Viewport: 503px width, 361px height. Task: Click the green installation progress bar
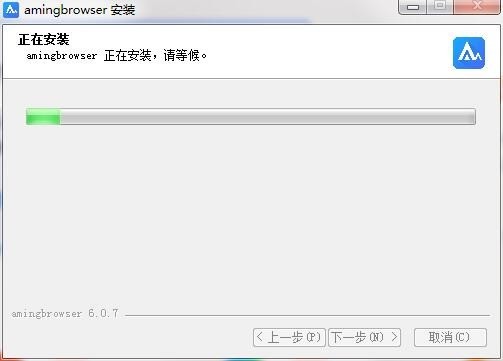[x=251, y=117]
